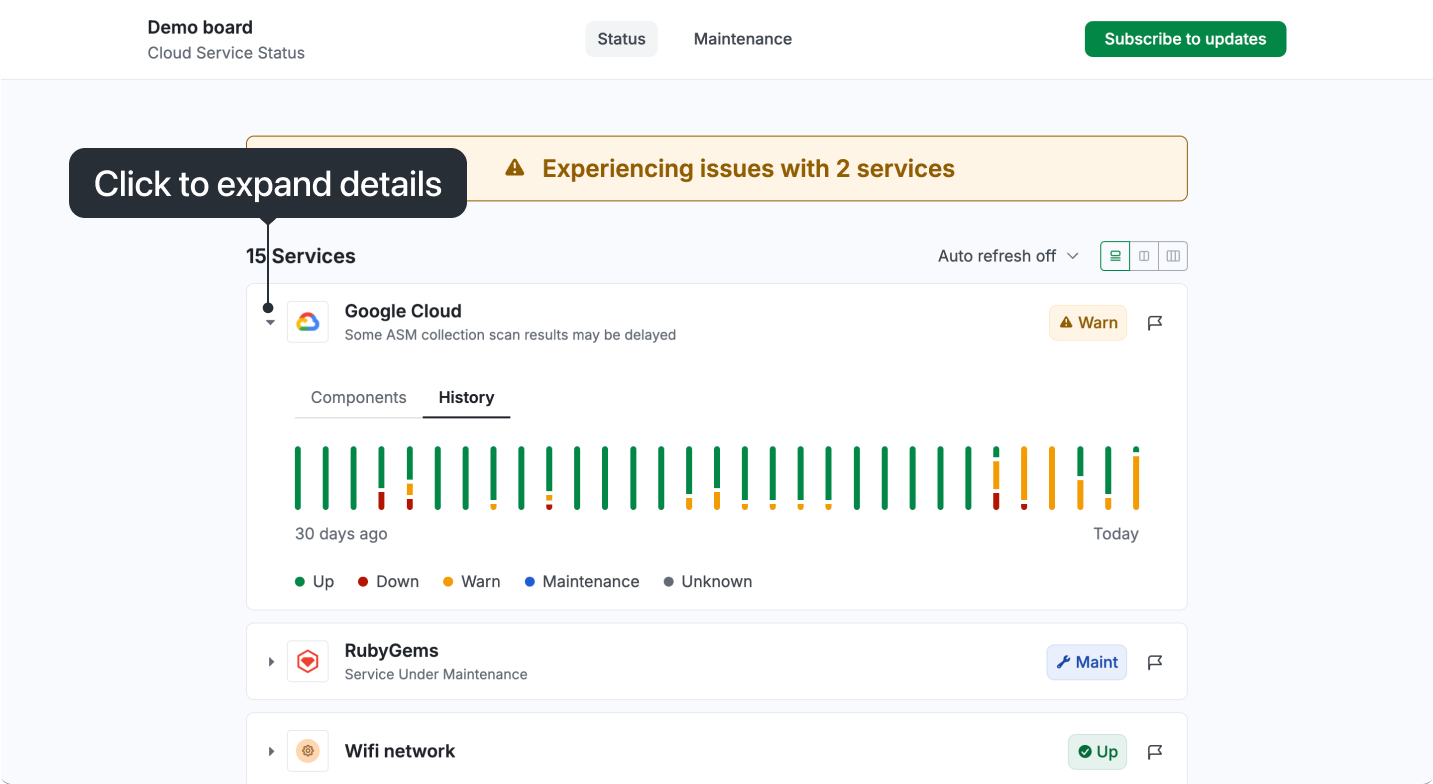
Task: Switch to the three-column layout view
Action: pos(1172,255)
